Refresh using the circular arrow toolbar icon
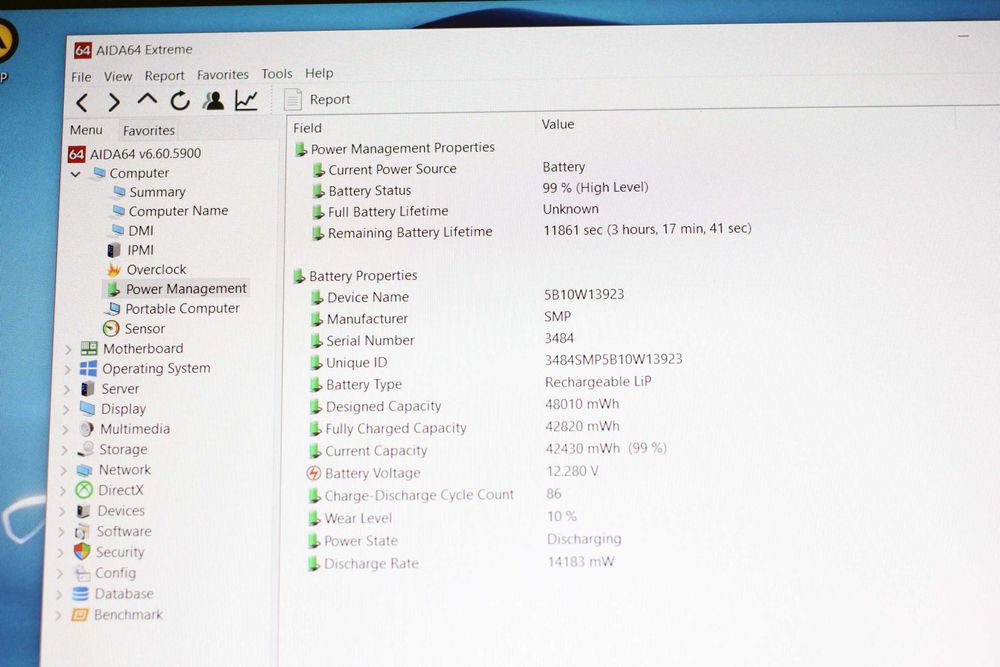This screenshot has height=667, width=1000. point(180,101)
